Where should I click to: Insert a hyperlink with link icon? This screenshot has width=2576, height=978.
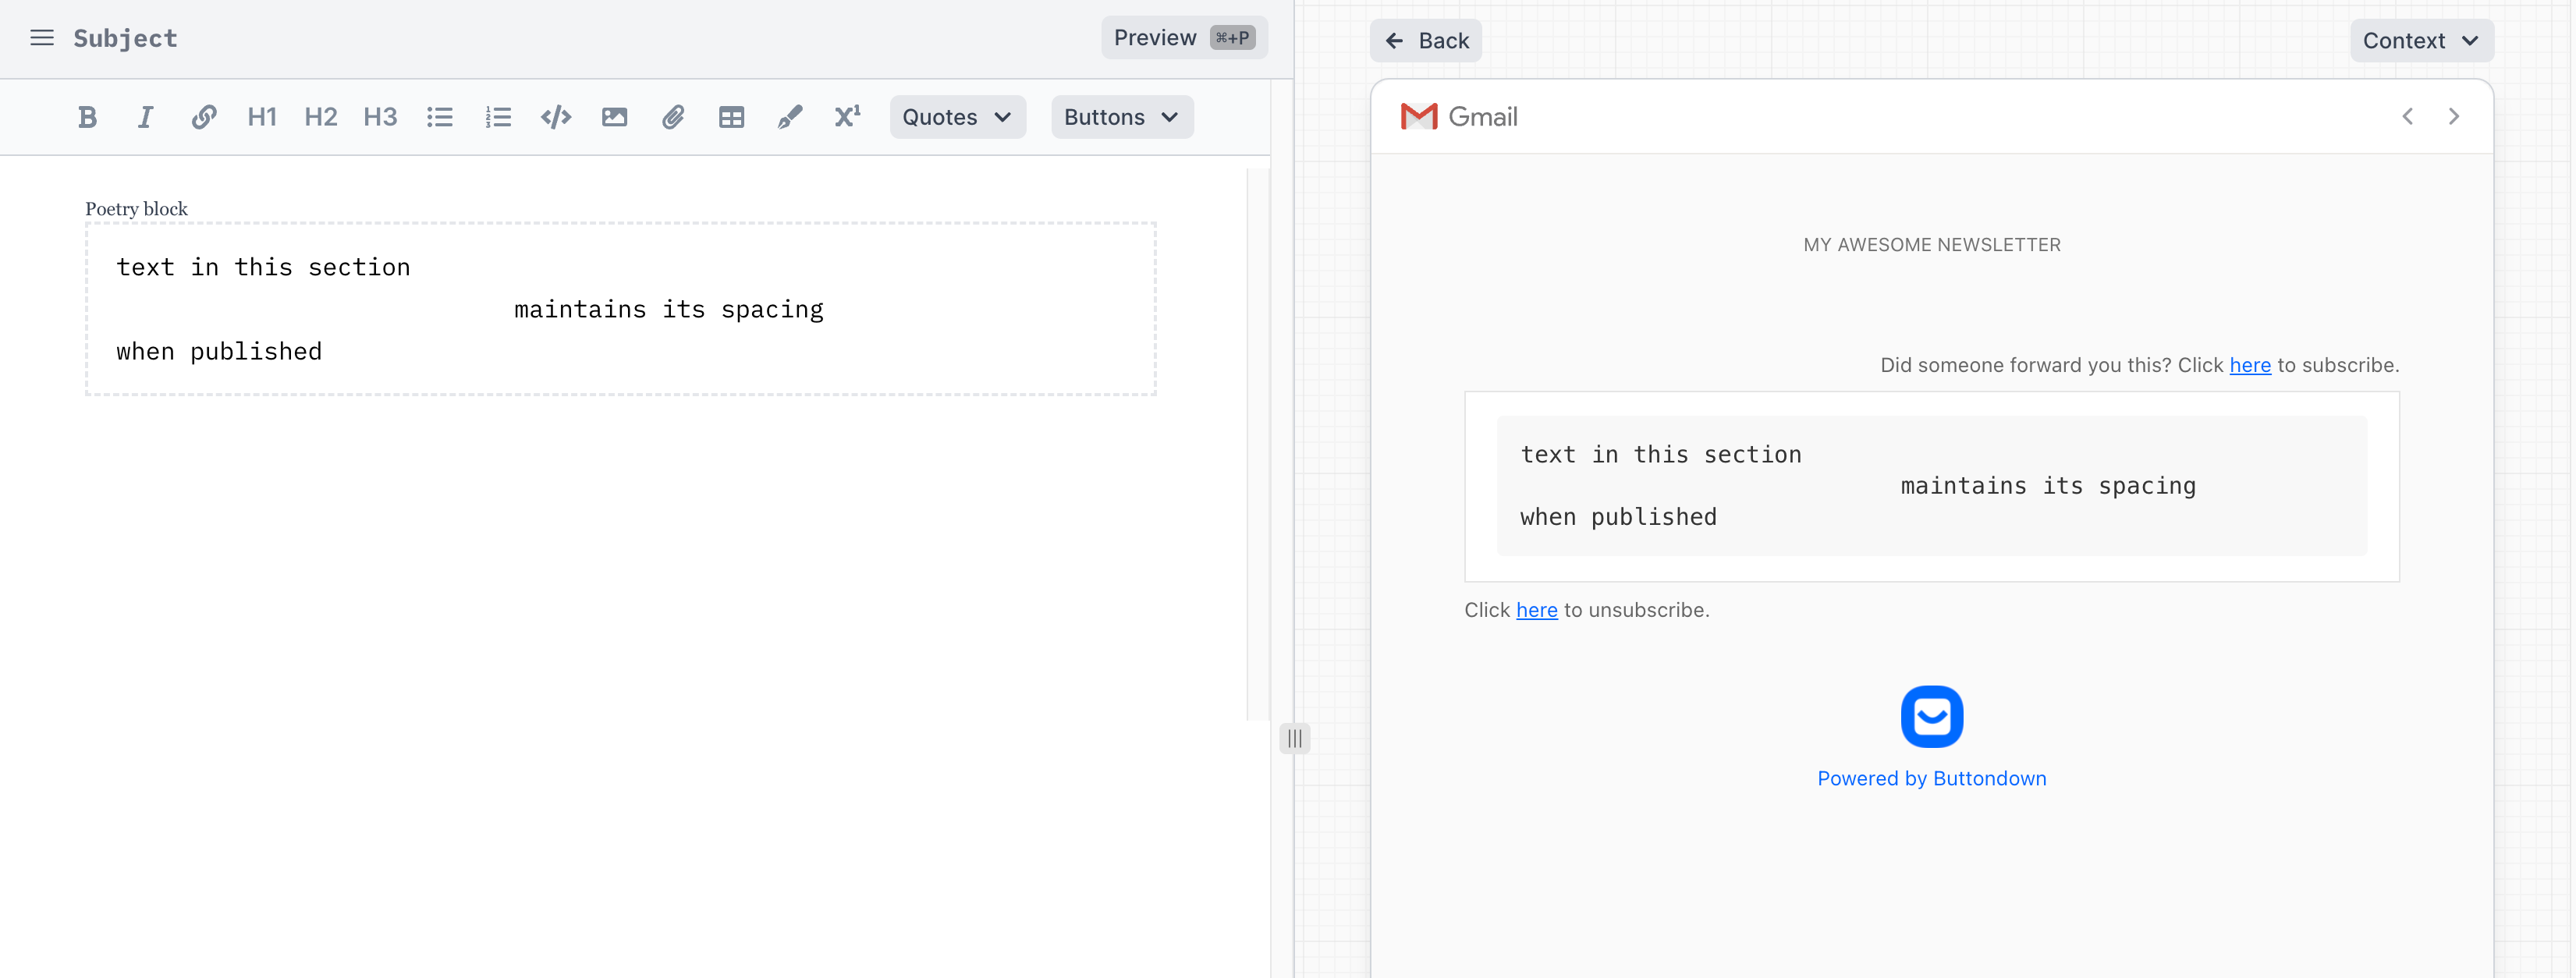[x=204, y=117]
